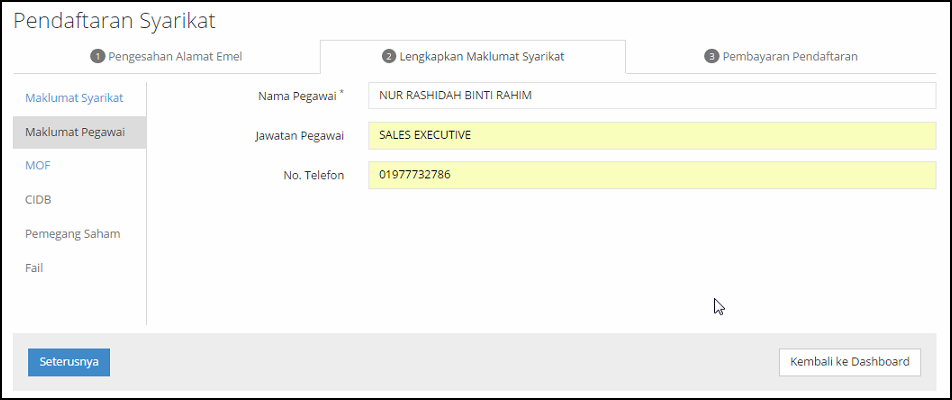Viewport: 952px width, 400px height.
Task: Click the Kembali ke Dashboard button
Action: pyautogui.click(x=849, y=362)
